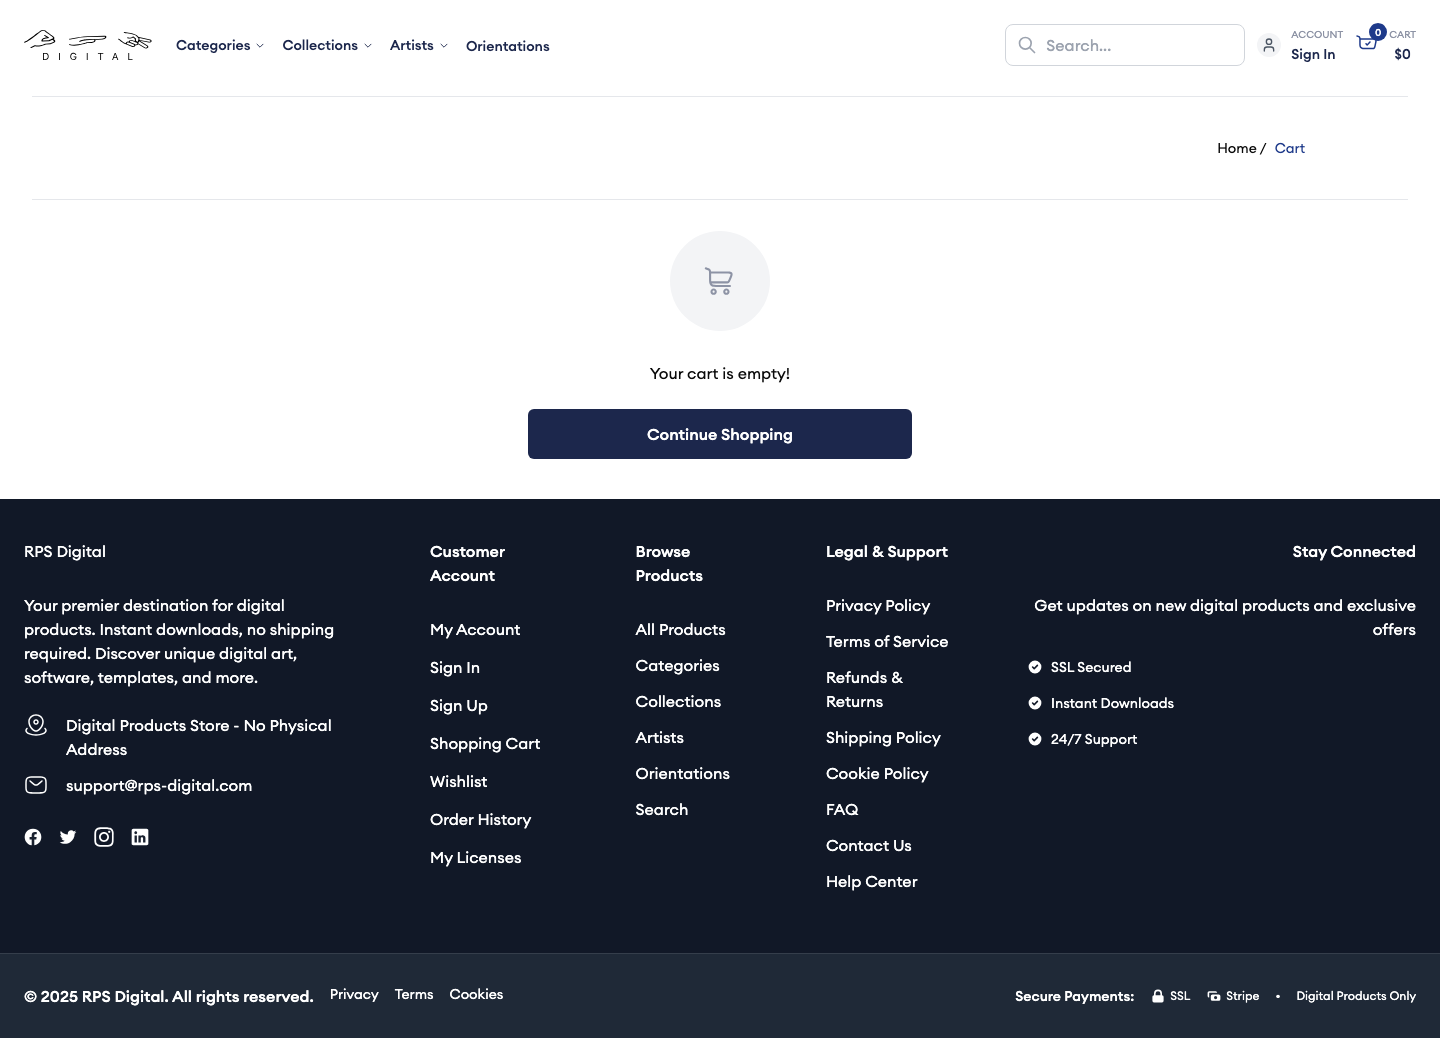Viewport: 1440px width, 1038px height.
Task: Open My Licenses in the footer
Action: (x=475, y=857)
